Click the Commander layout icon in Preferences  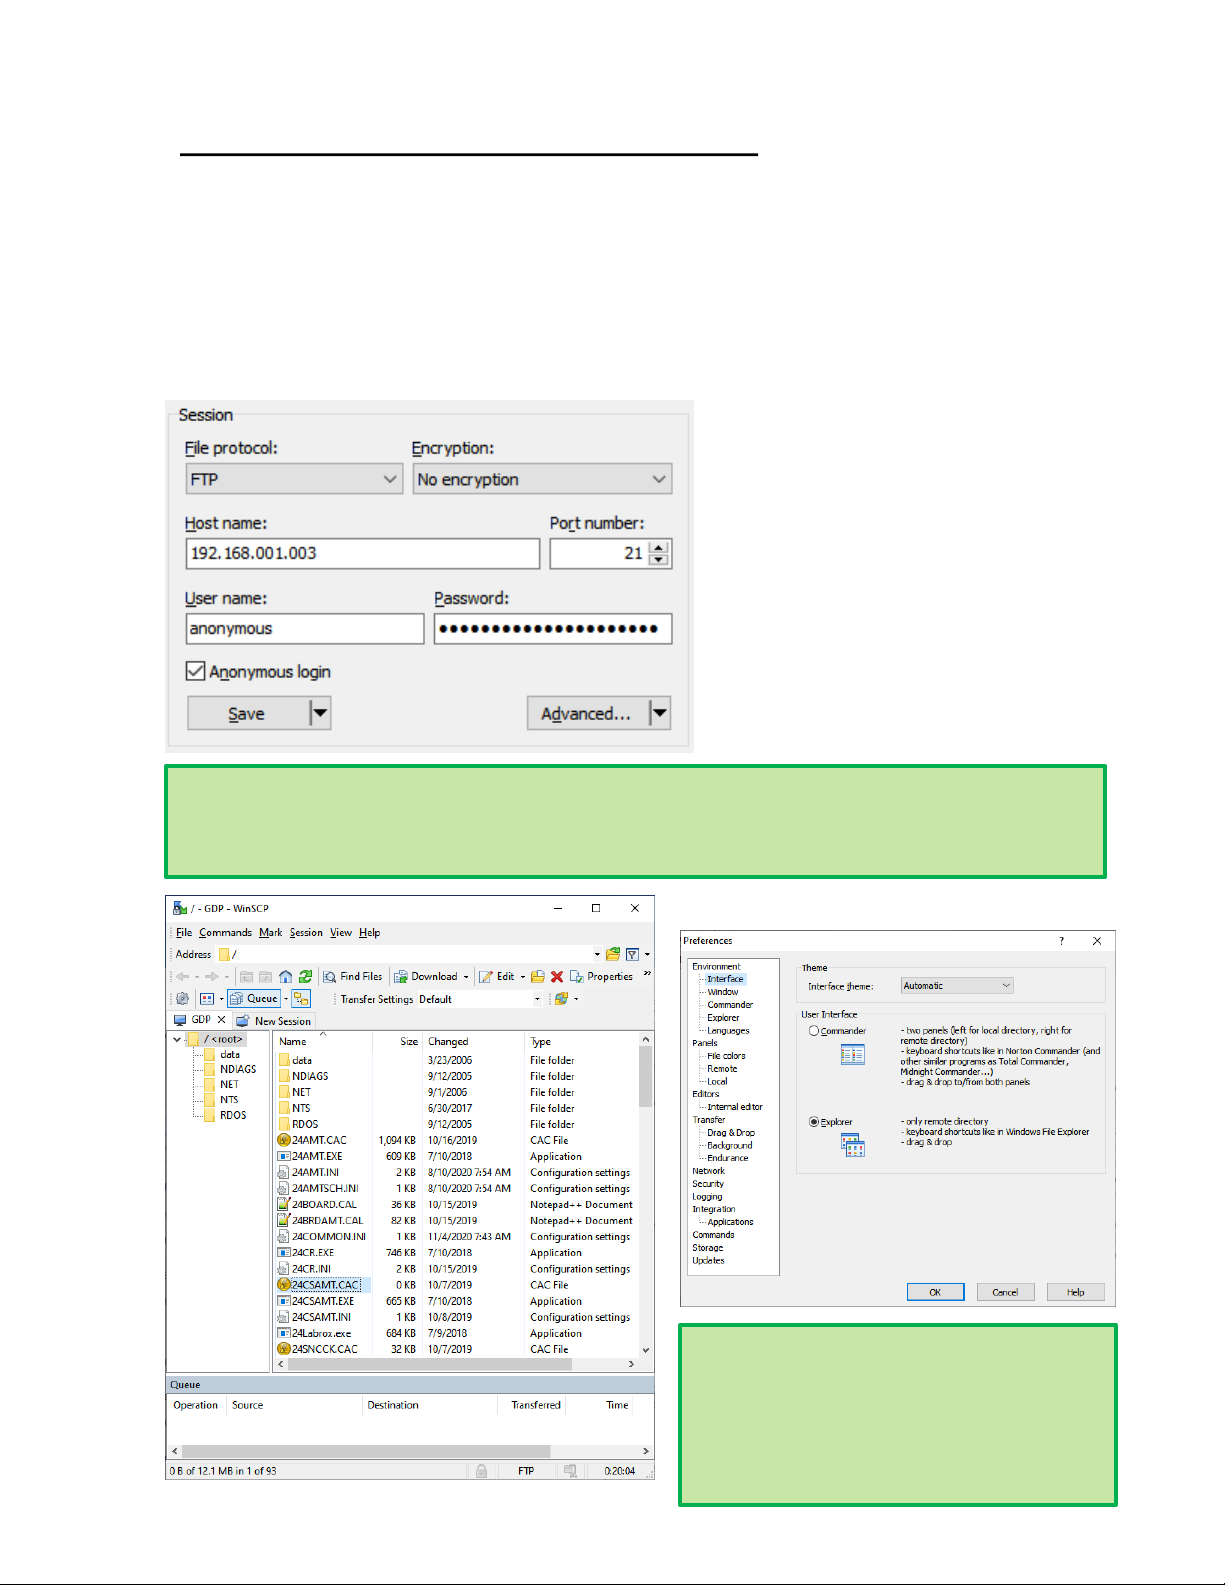[852, 1054]
